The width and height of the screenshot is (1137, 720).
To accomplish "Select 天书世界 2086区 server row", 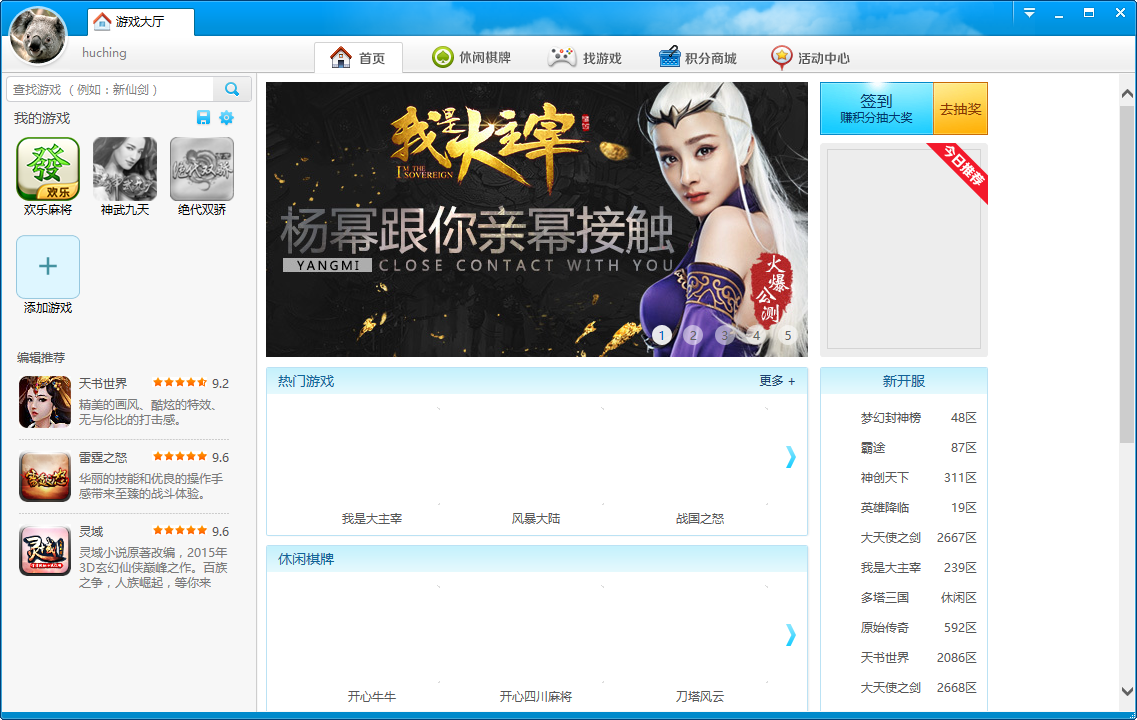I will point(918,658).
